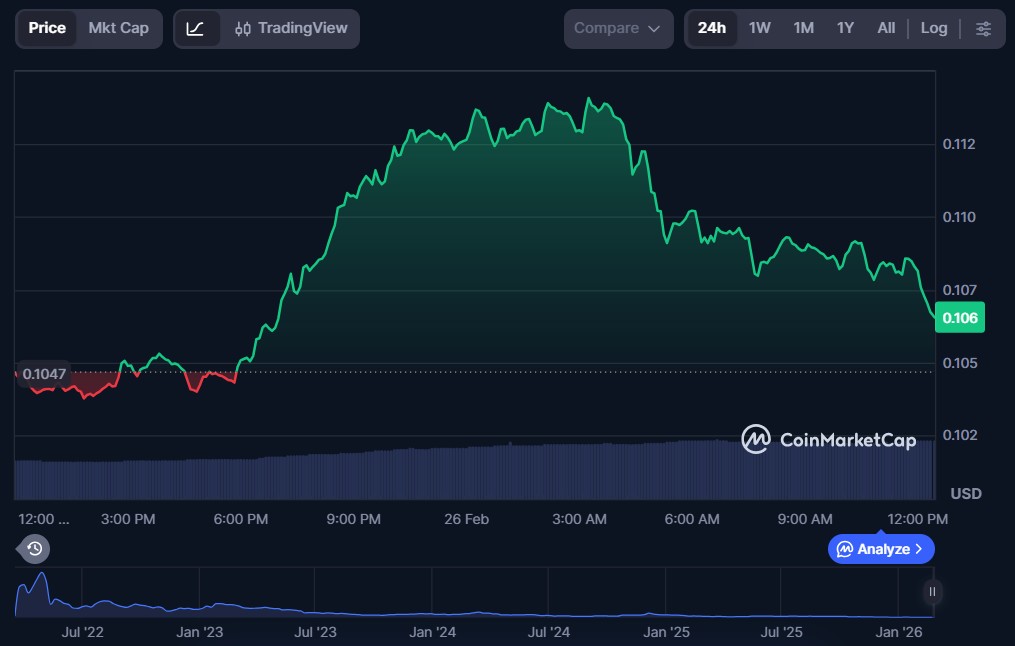Click the 0.1047 opening price label
The height and width of the screenshot is (646, 1015).
tap(44, 374)
